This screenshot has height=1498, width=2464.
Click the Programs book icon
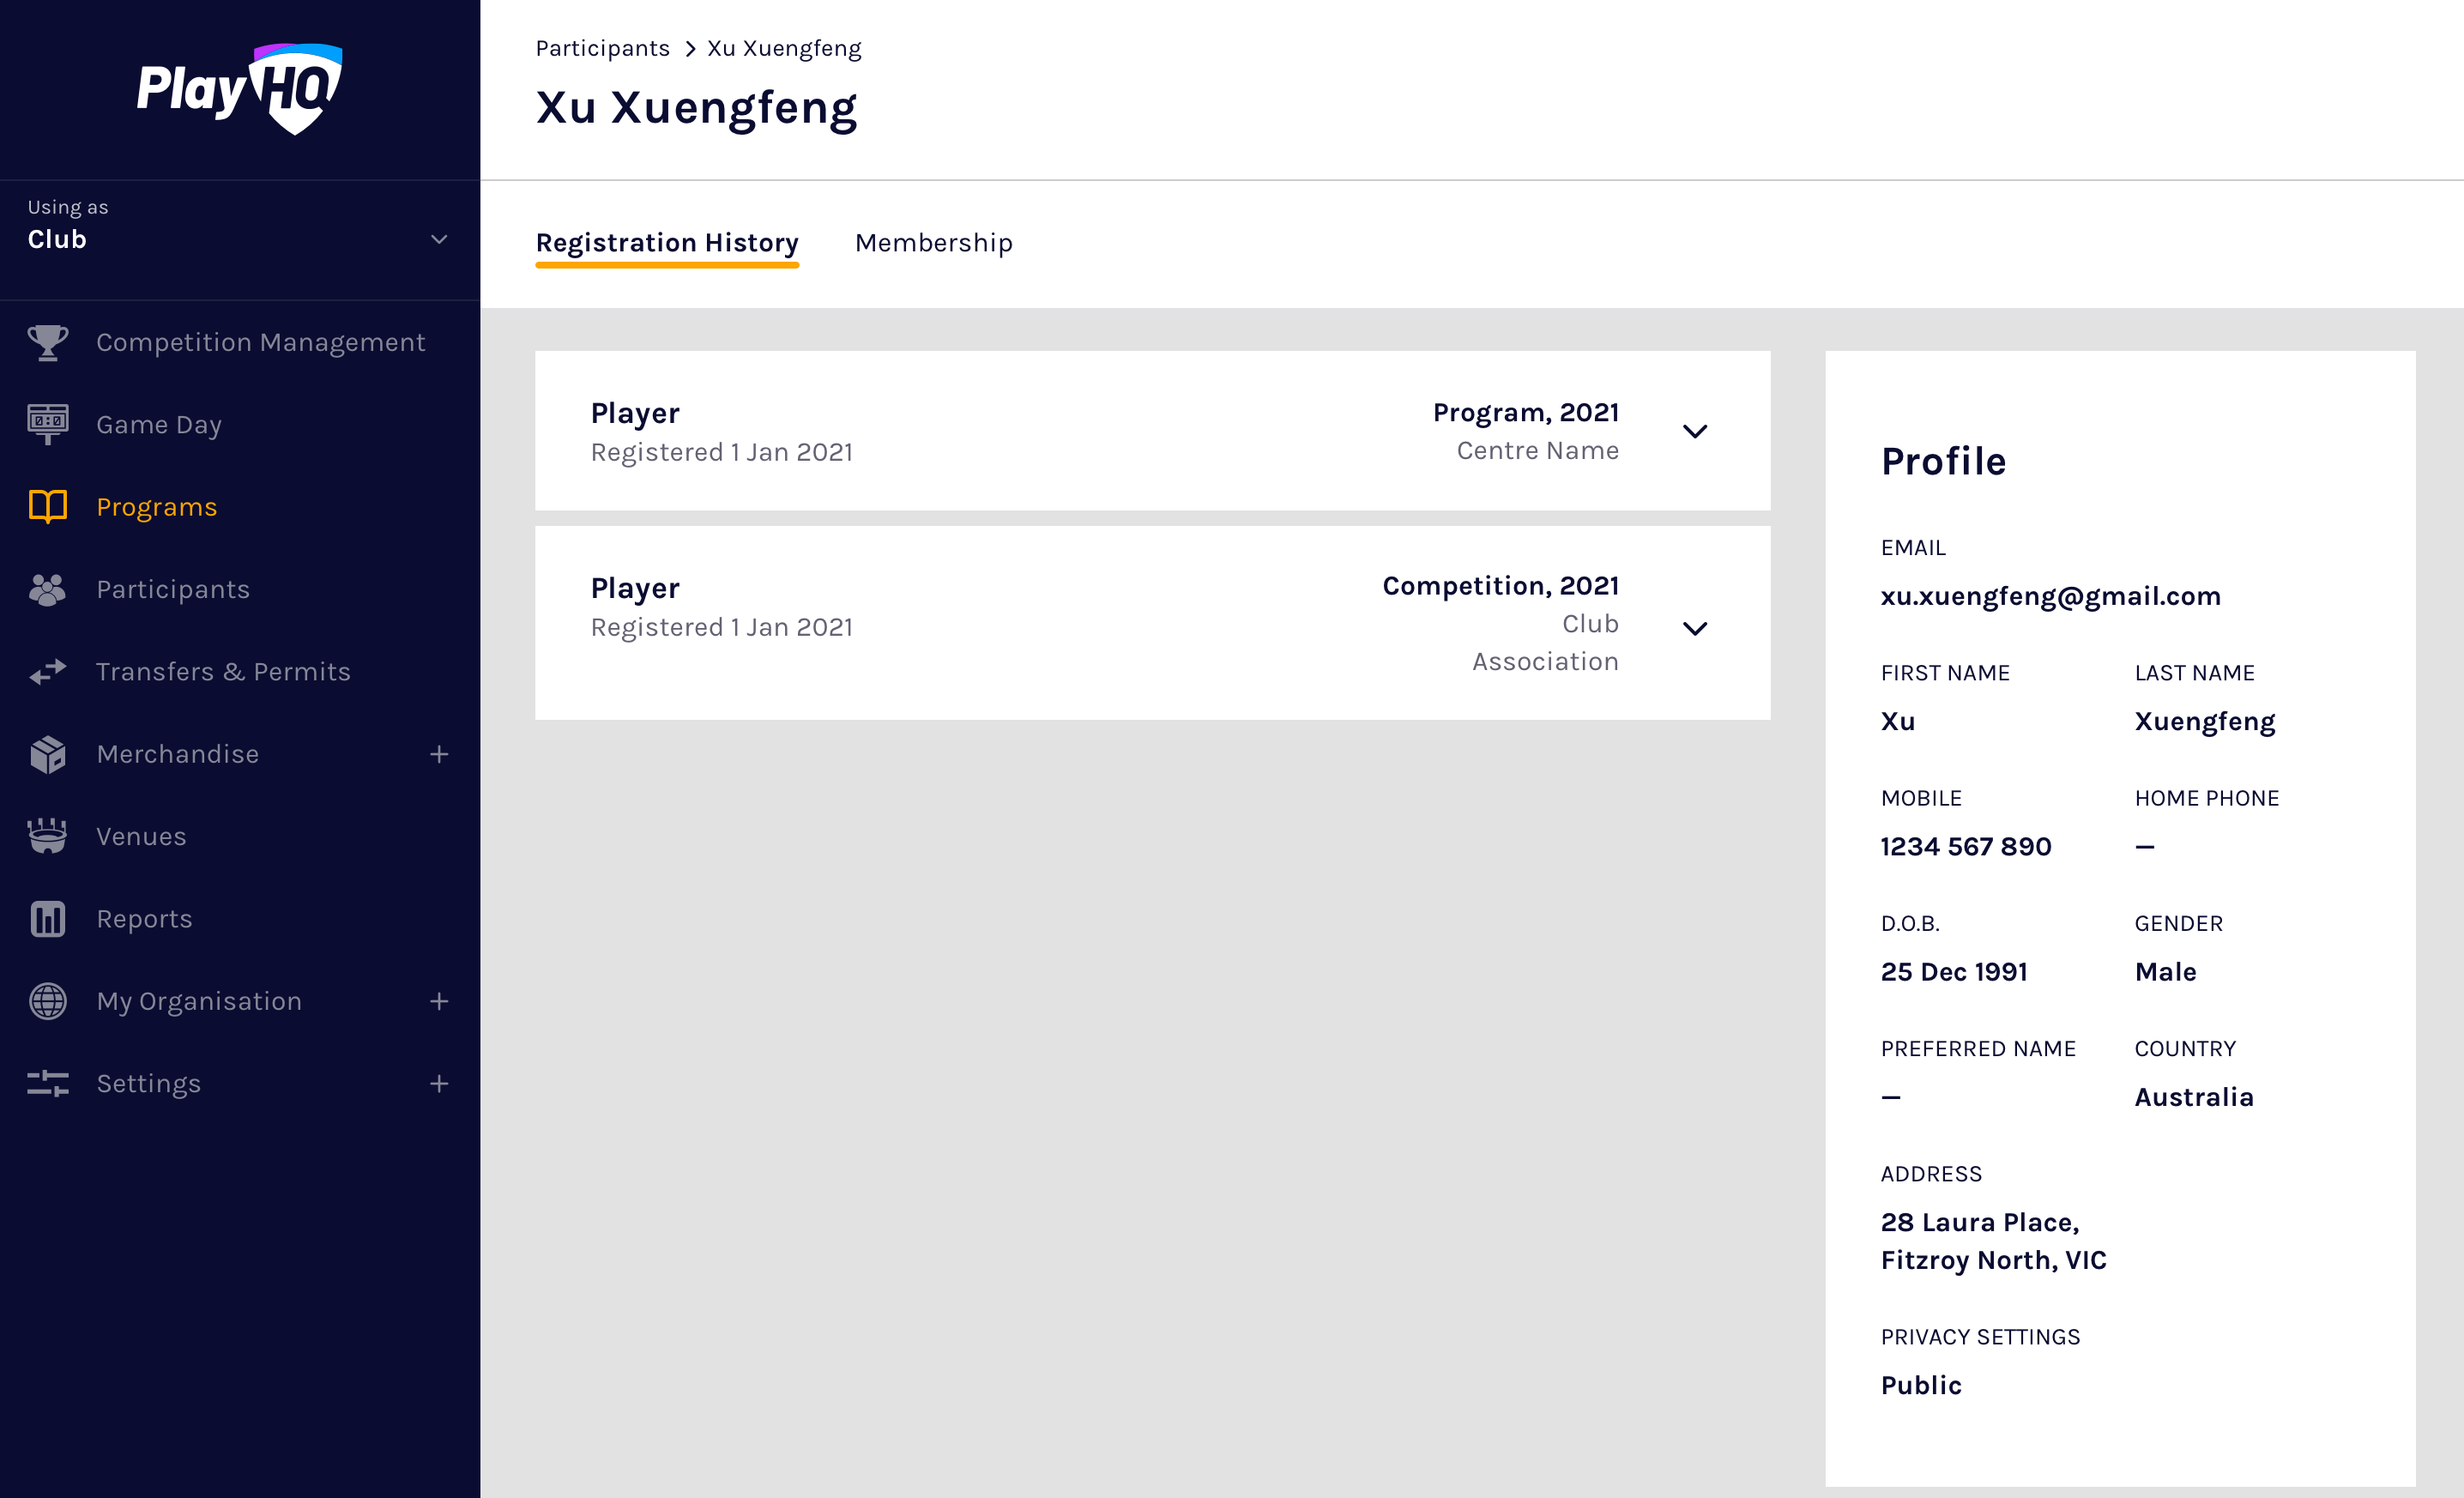(47, 507)
